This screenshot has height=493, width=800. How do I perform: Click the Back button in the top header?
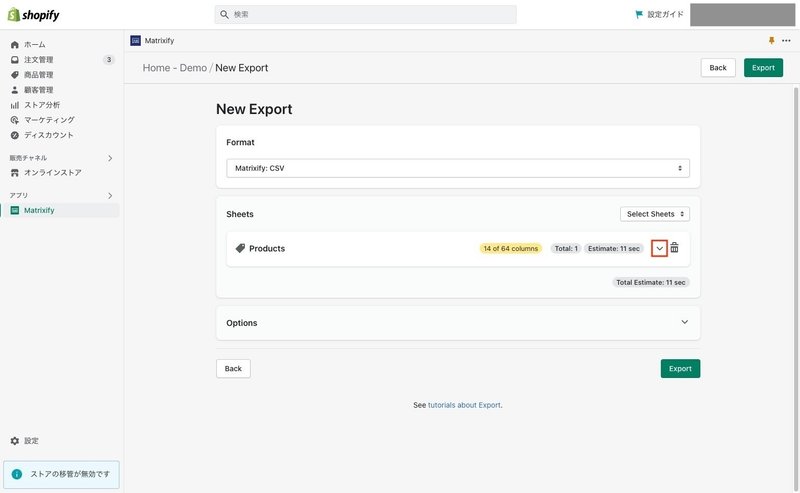718,67
